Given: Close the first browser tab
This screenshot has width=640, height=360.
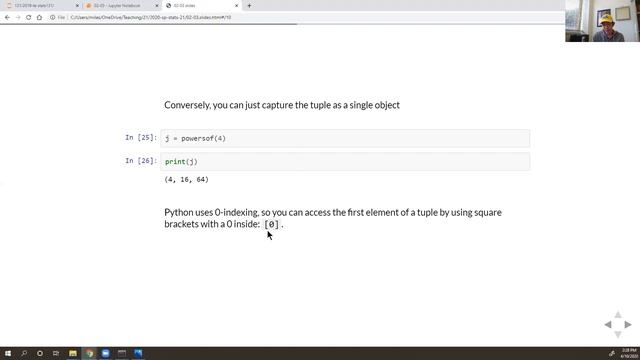Looking at the screenshot, I should tap(77, 6).
